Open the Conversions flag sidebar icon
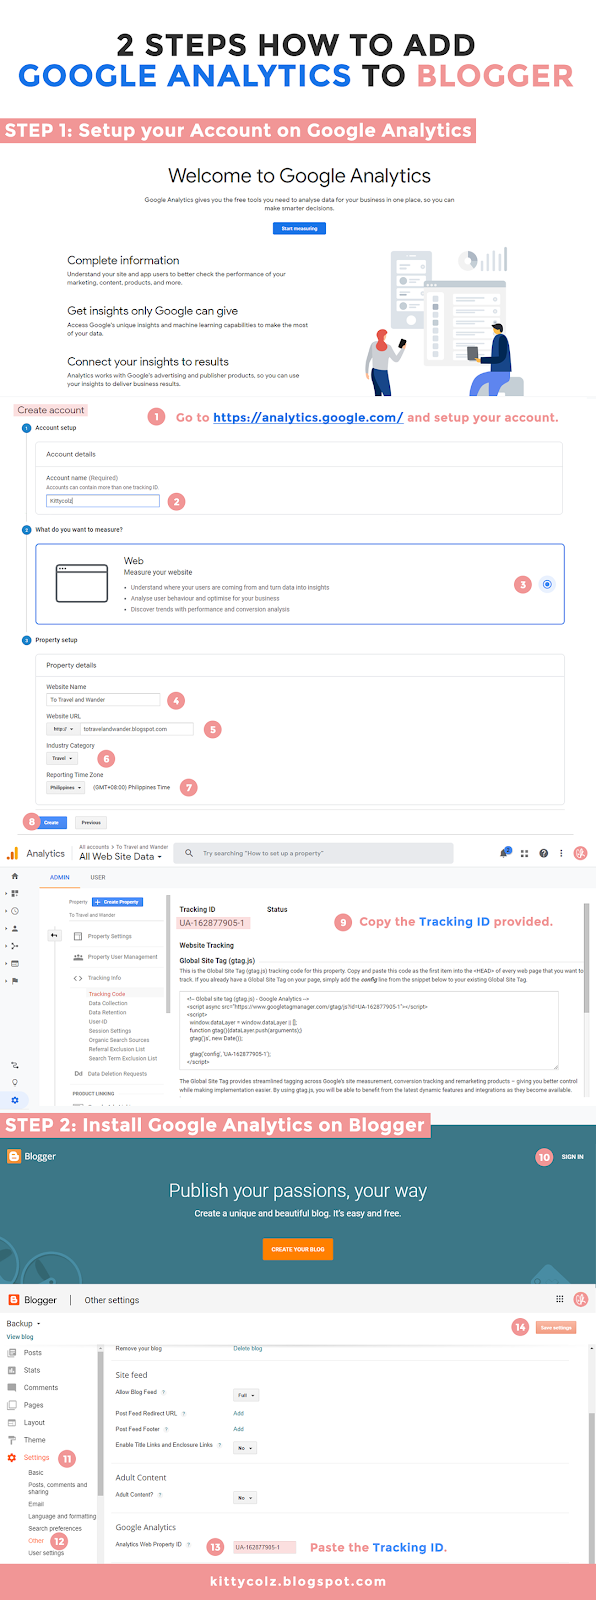Image resolution: width=596 pixels, height=1600 pixels. pos(14,980)
